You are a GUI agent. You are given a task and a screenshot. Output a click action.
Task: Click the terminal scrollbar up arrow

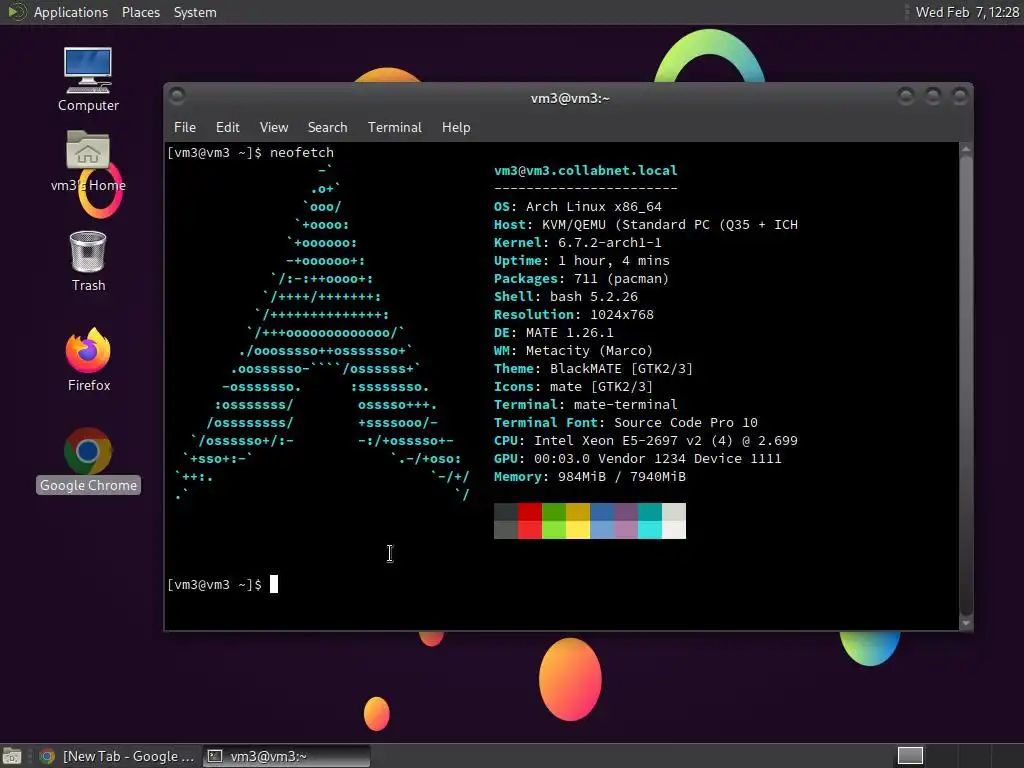tap(966, 150)
